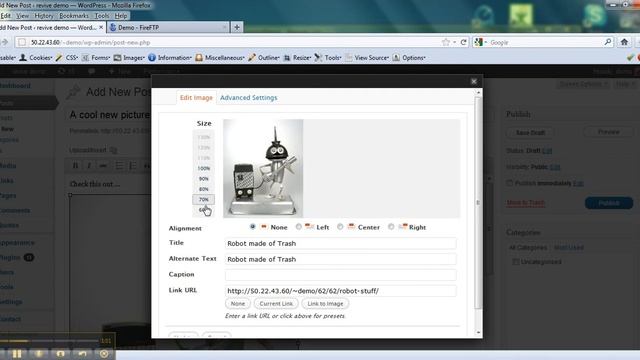Click the dialog scroll down arrow
This screenshot has width=640, height=360.
tap(478, 333)
